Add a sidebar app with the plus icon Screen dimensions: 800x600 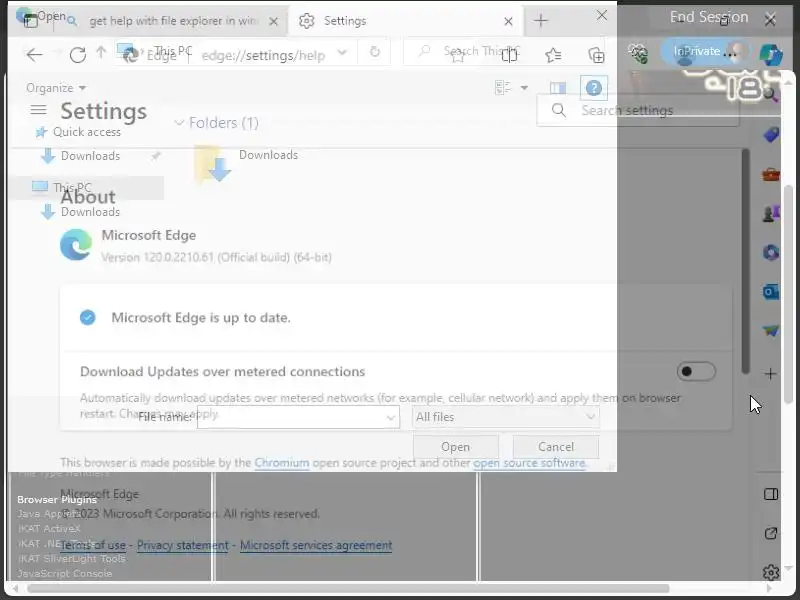[x=771, y=374]
